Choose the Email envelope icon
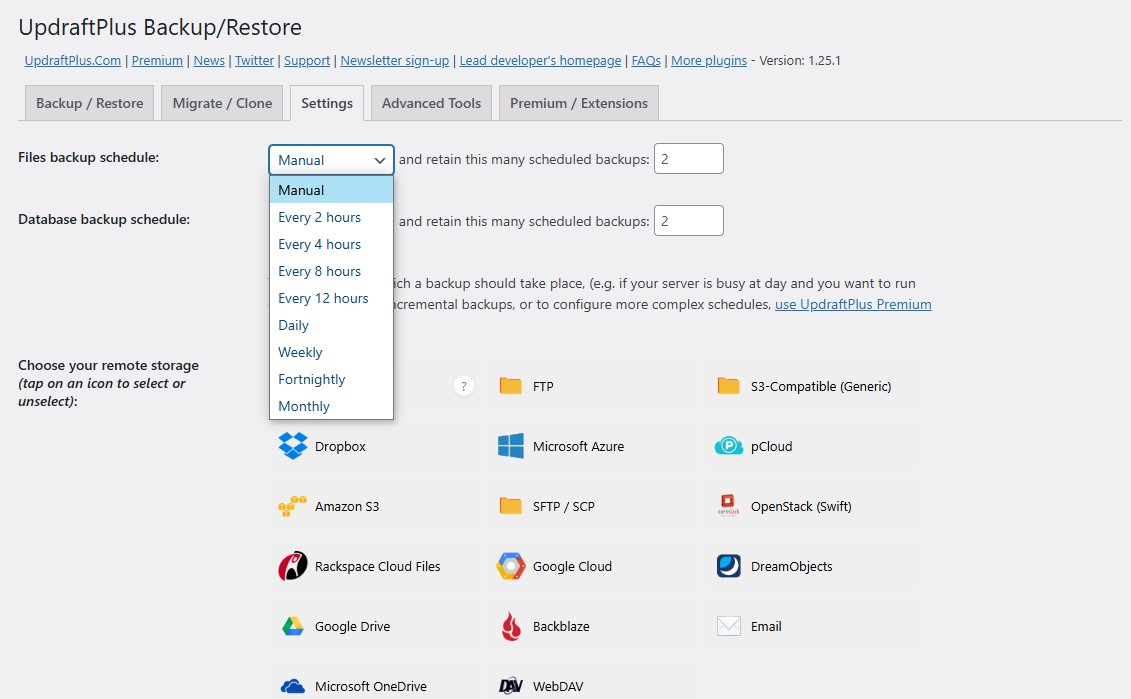1131x699 pixels. click(x=729, y=626)
